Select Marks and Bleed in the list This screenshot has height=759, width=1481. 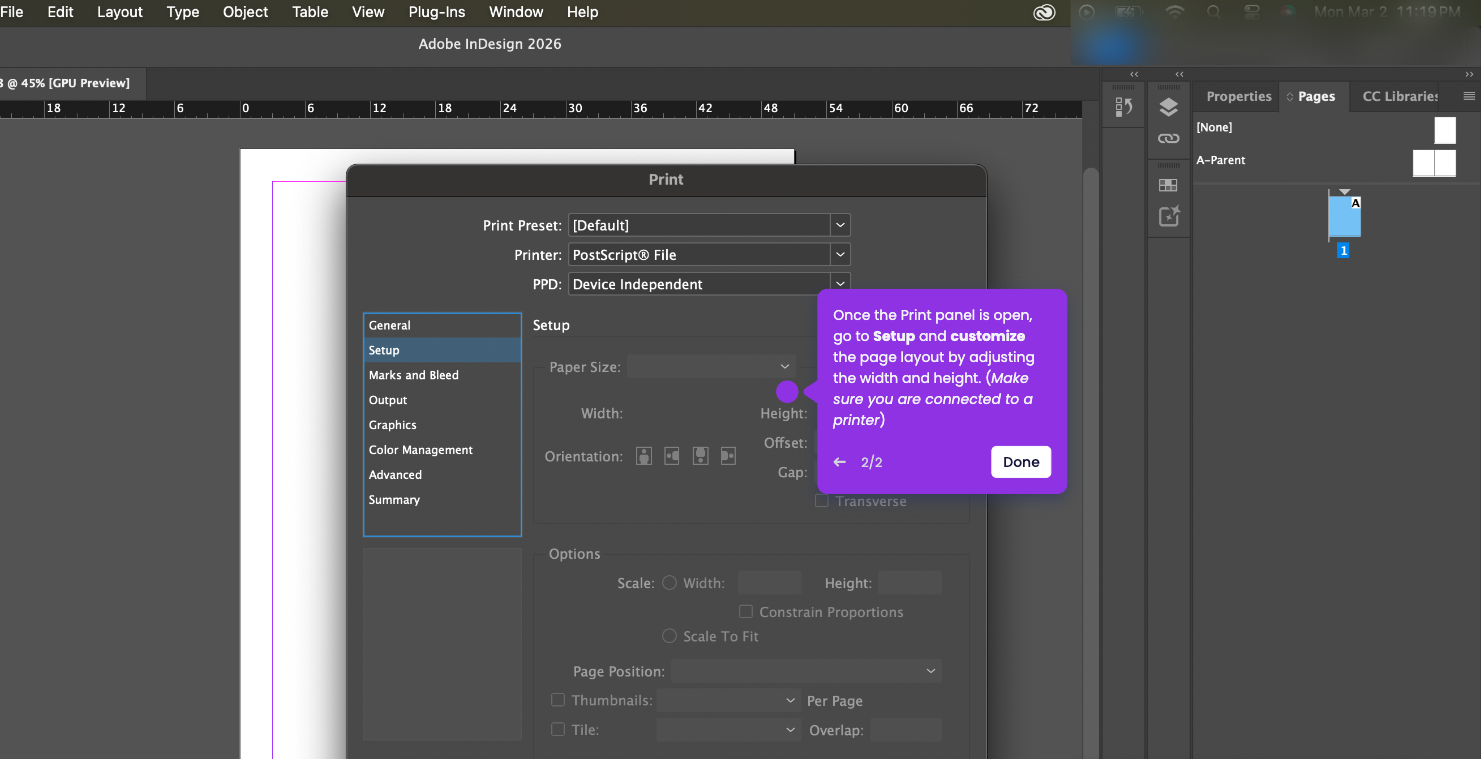click(414, 375)
